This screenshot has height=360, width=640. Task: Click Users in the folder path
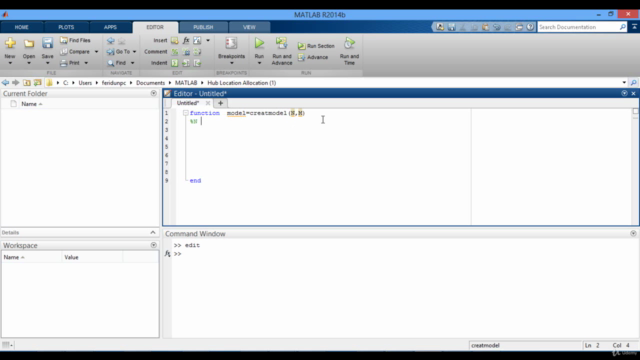tap(85, 83)
